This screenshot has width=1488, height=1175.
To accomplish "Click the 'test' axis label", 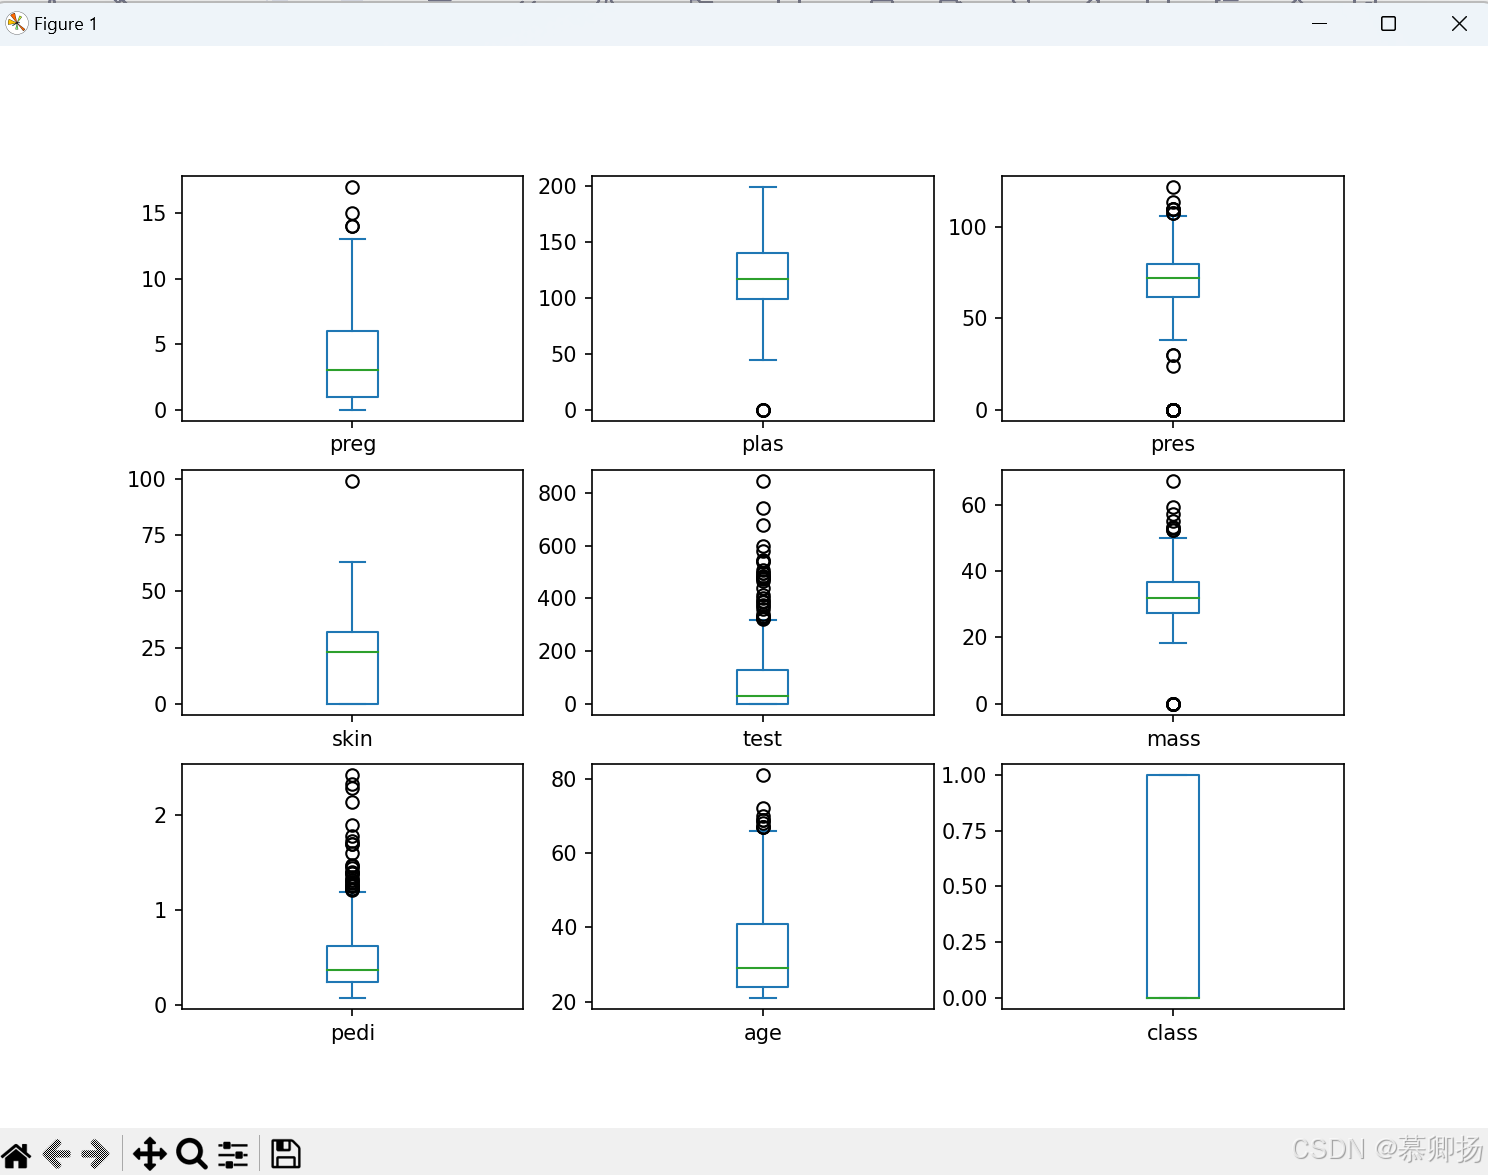I will (x=762, y=738).
